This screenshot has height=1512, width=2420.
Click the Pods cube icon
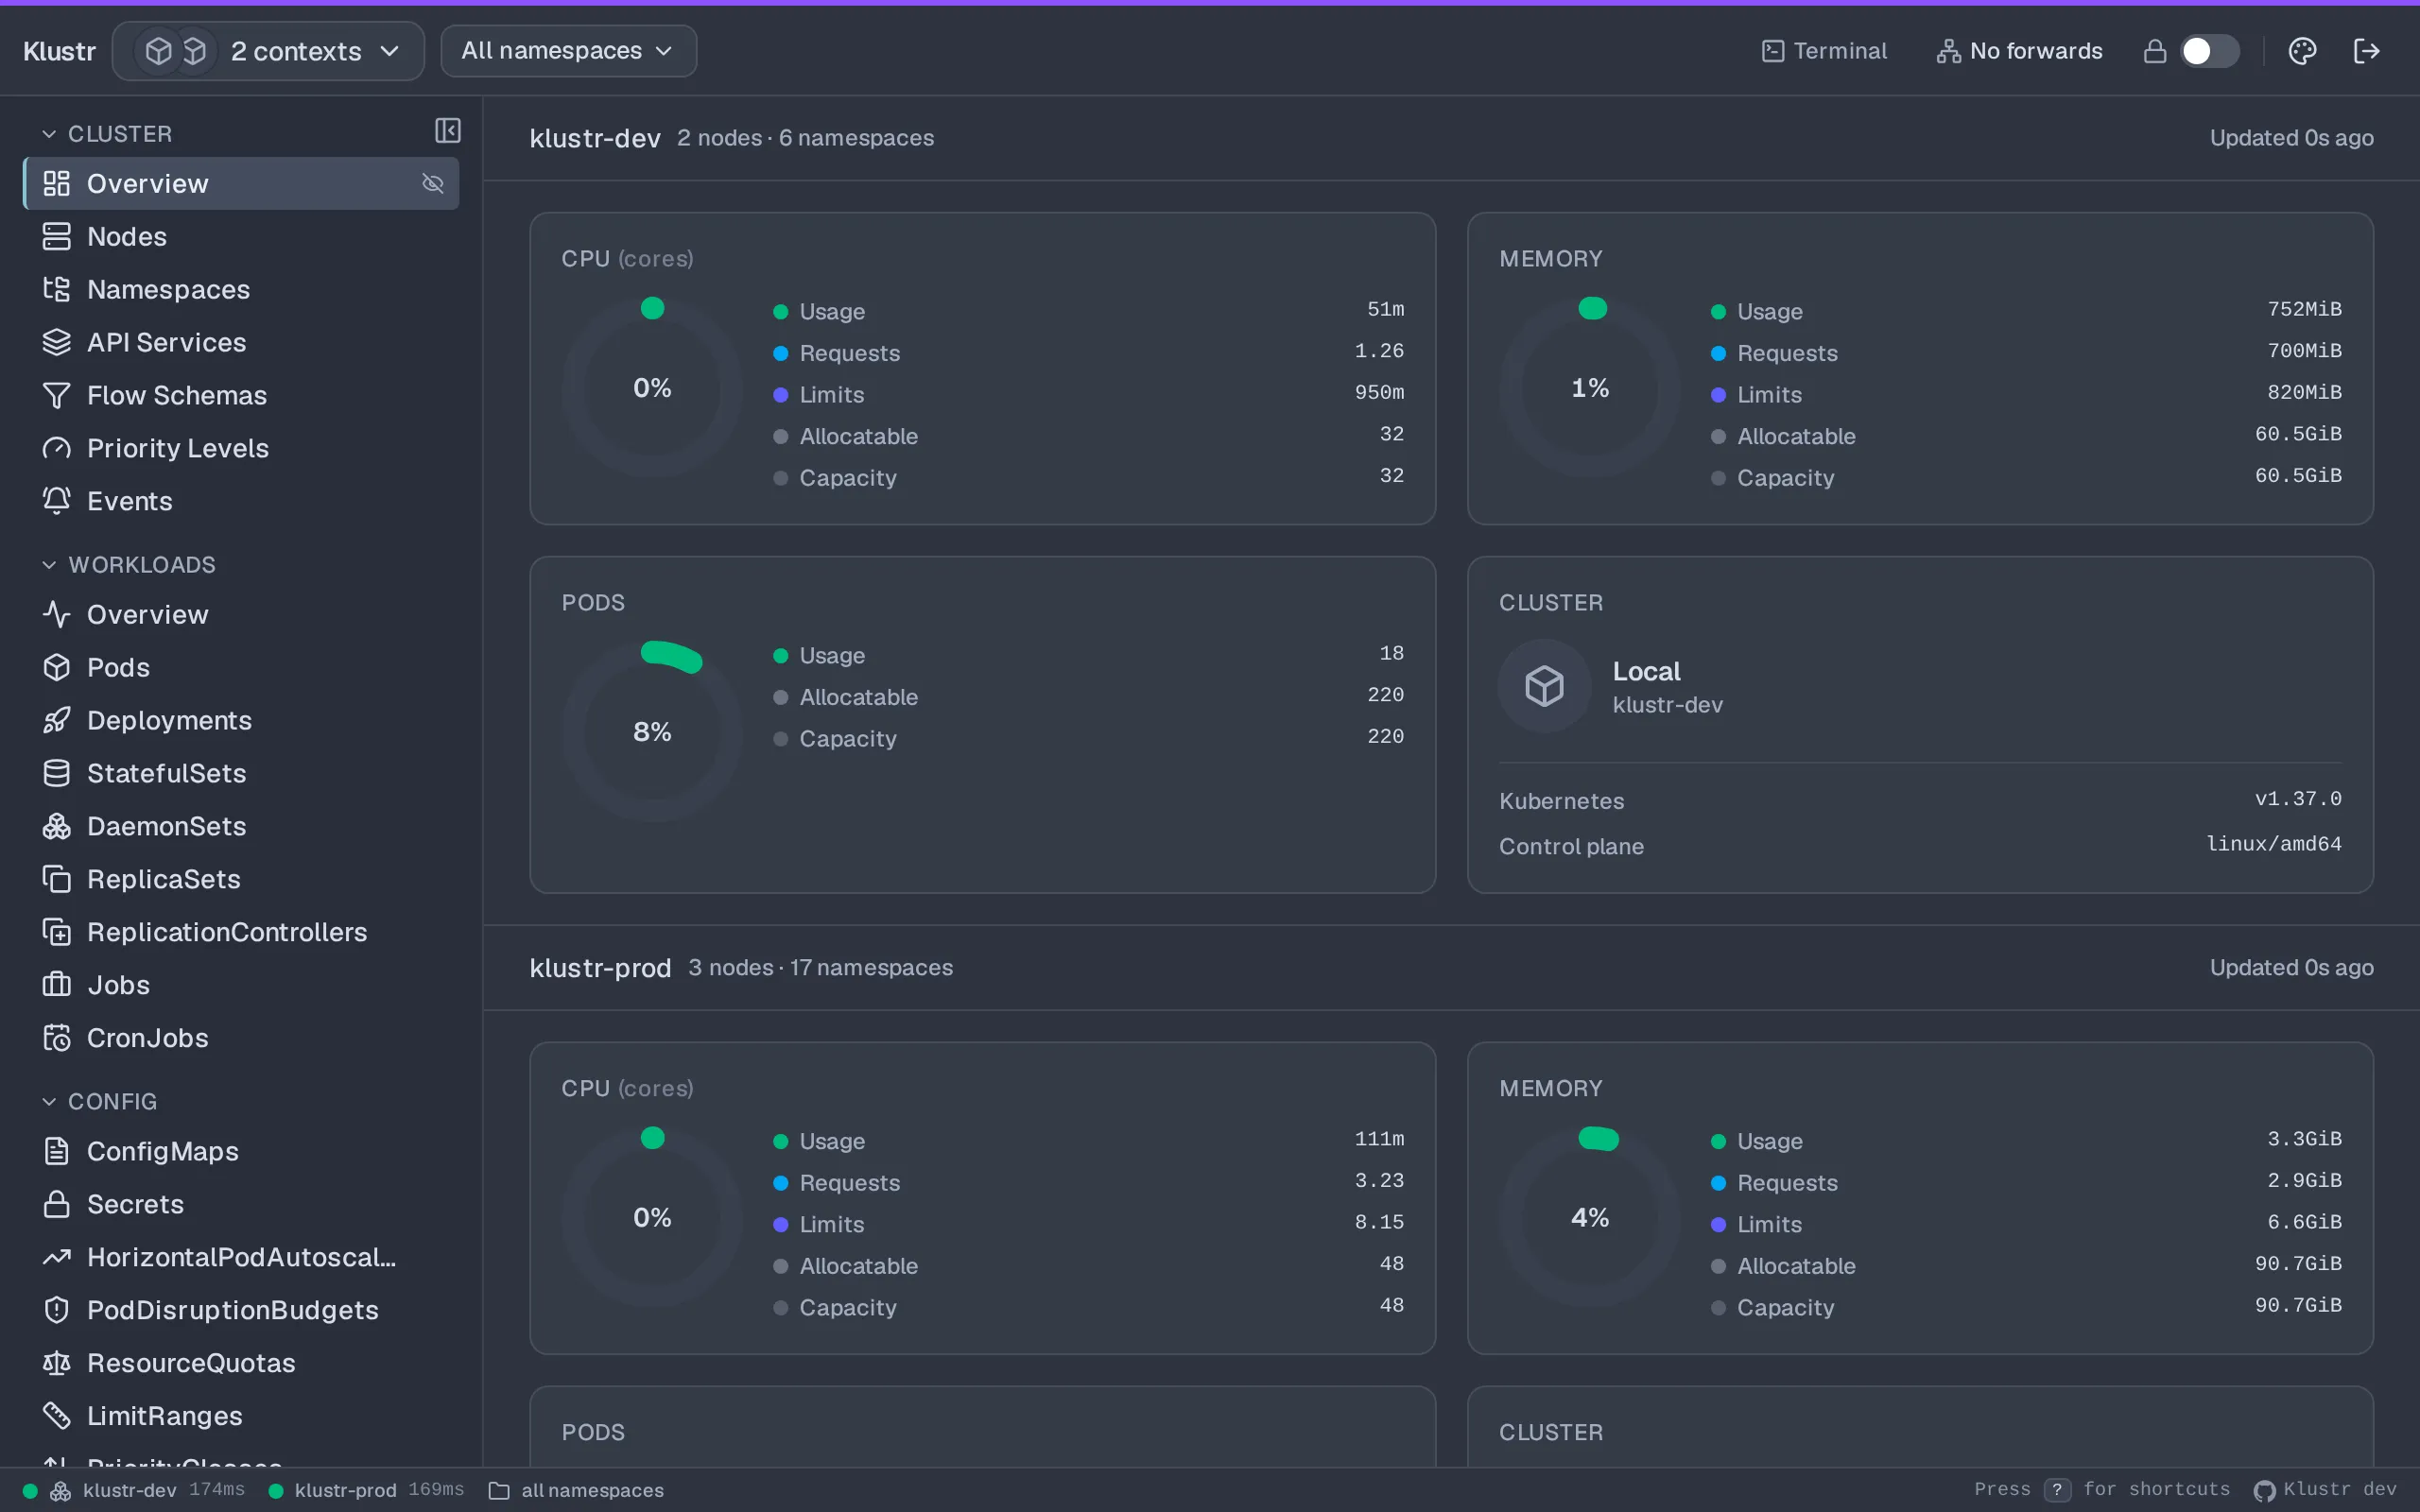pyautogui.click(x=57, y=667)
